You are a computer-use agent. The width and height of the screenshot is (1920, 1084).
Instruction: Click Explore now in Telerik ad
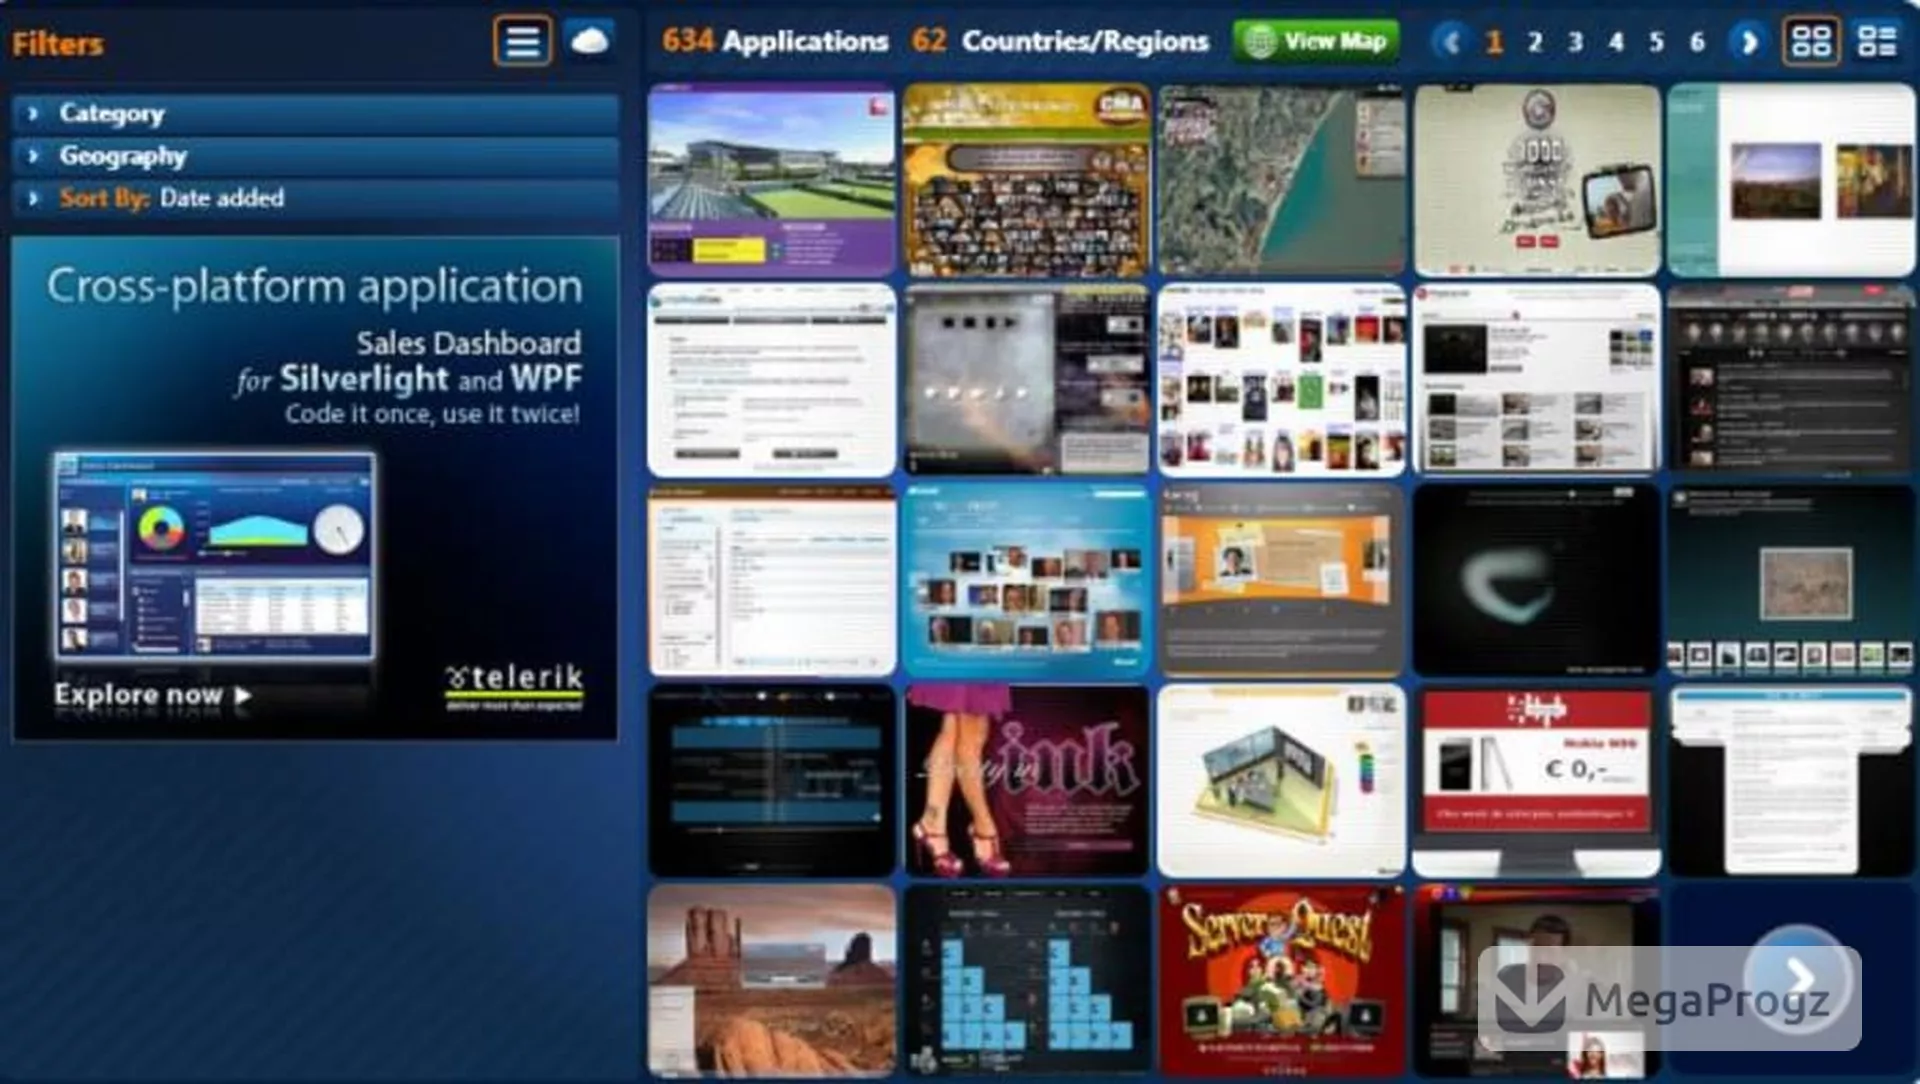pos(152,694)
